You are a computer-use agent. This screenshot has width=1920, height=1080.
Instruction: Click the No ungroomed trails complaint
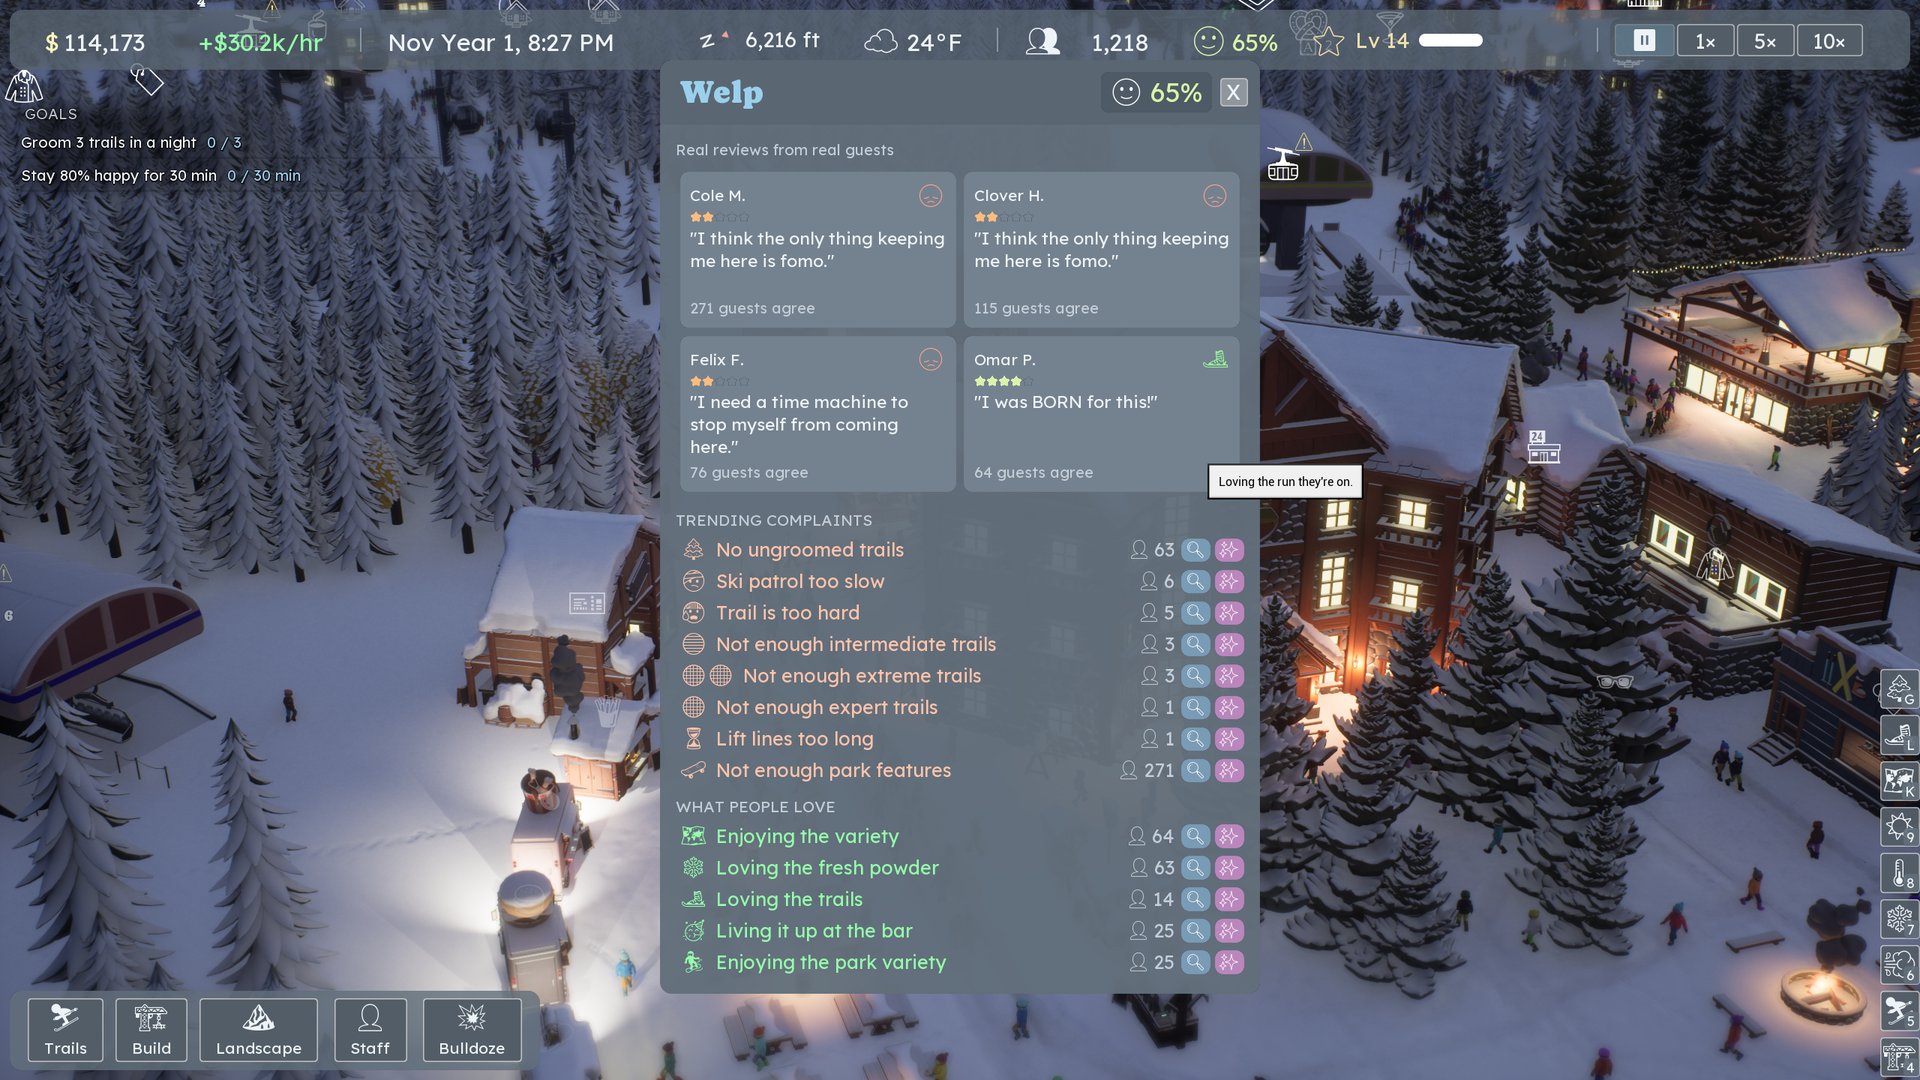click(809, 549)
